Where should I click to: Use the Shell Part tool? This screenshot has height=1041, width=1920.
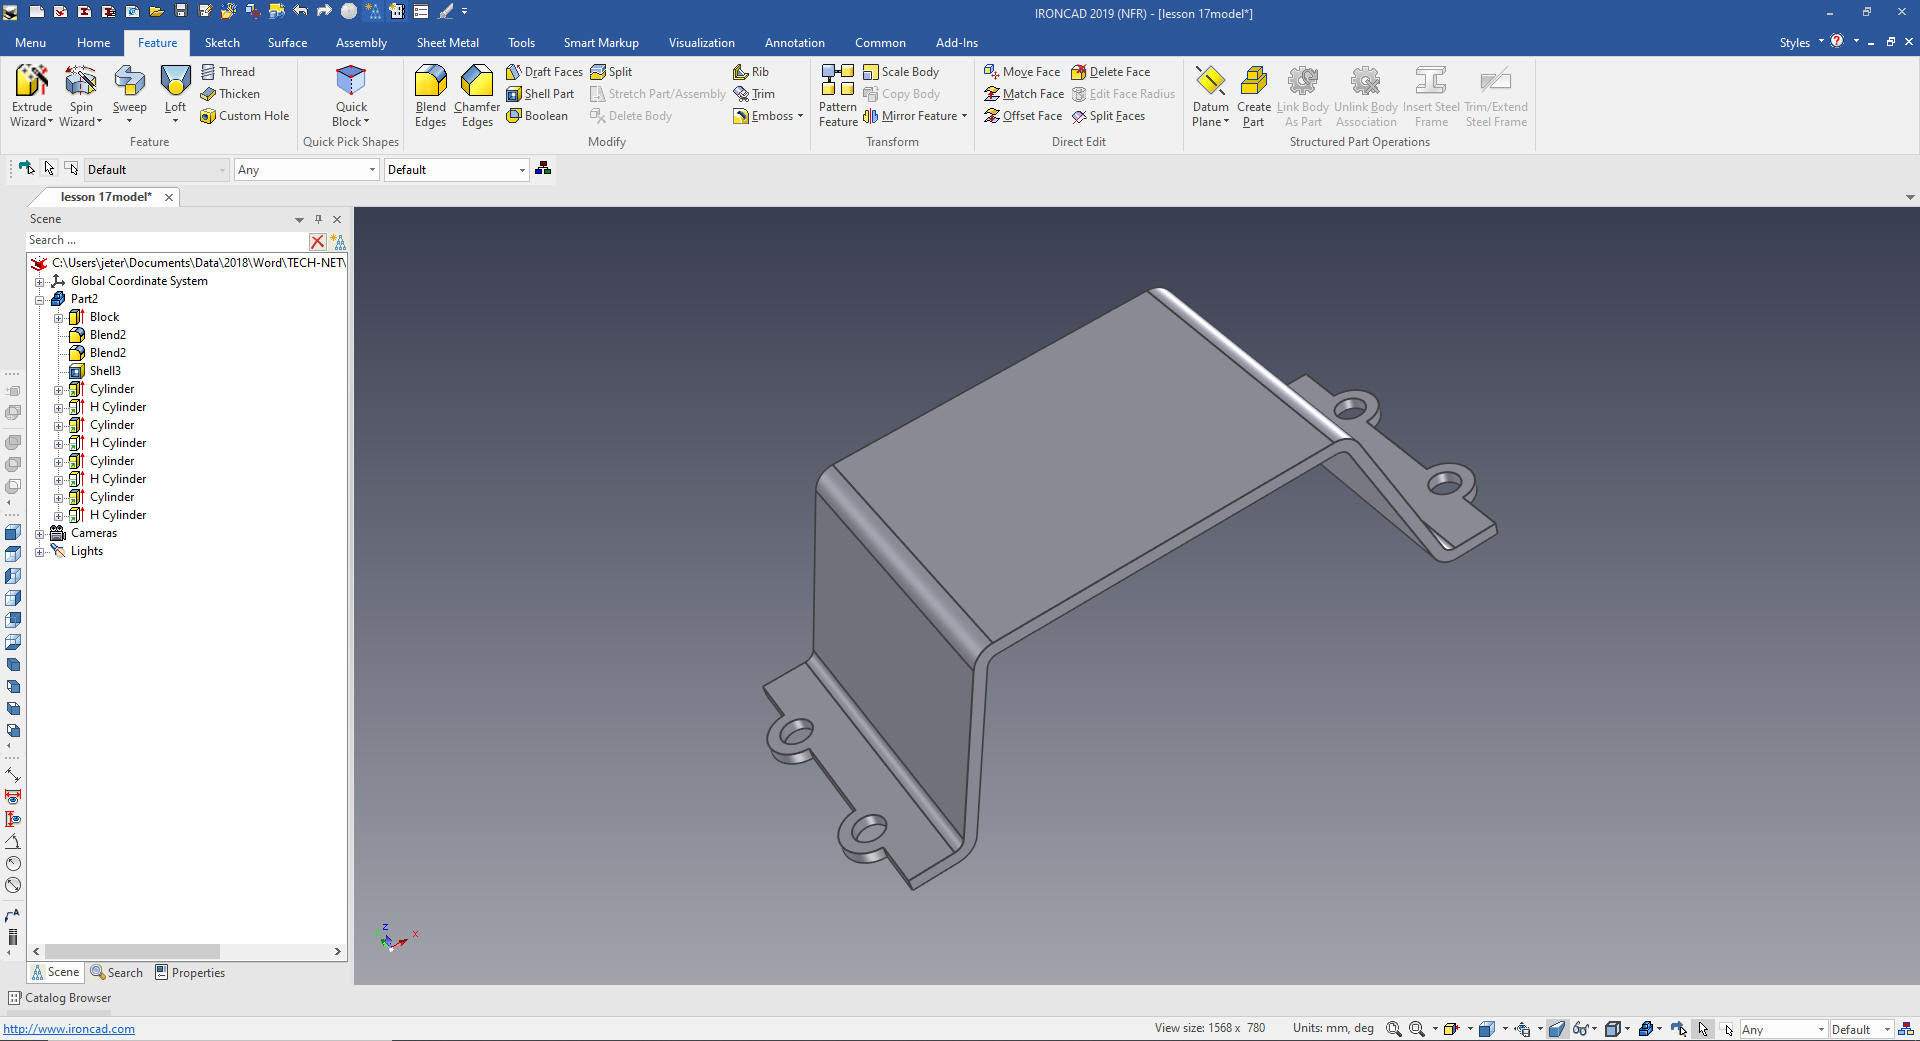pyautogui.click(x=540, y=94)
